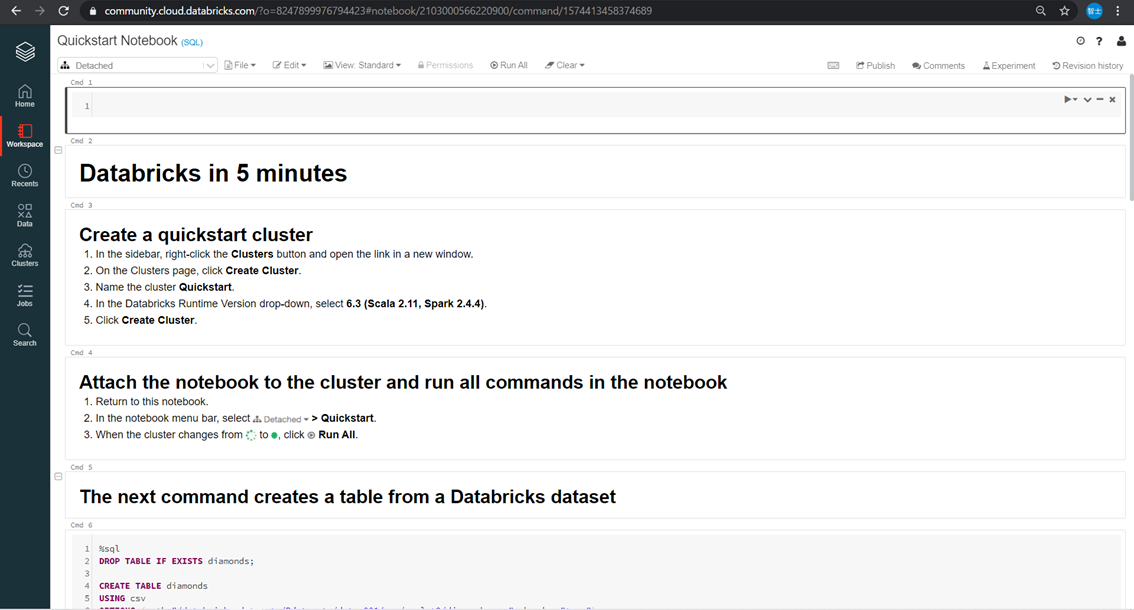Open the keyboard shortcuts icon

(833, 65)
